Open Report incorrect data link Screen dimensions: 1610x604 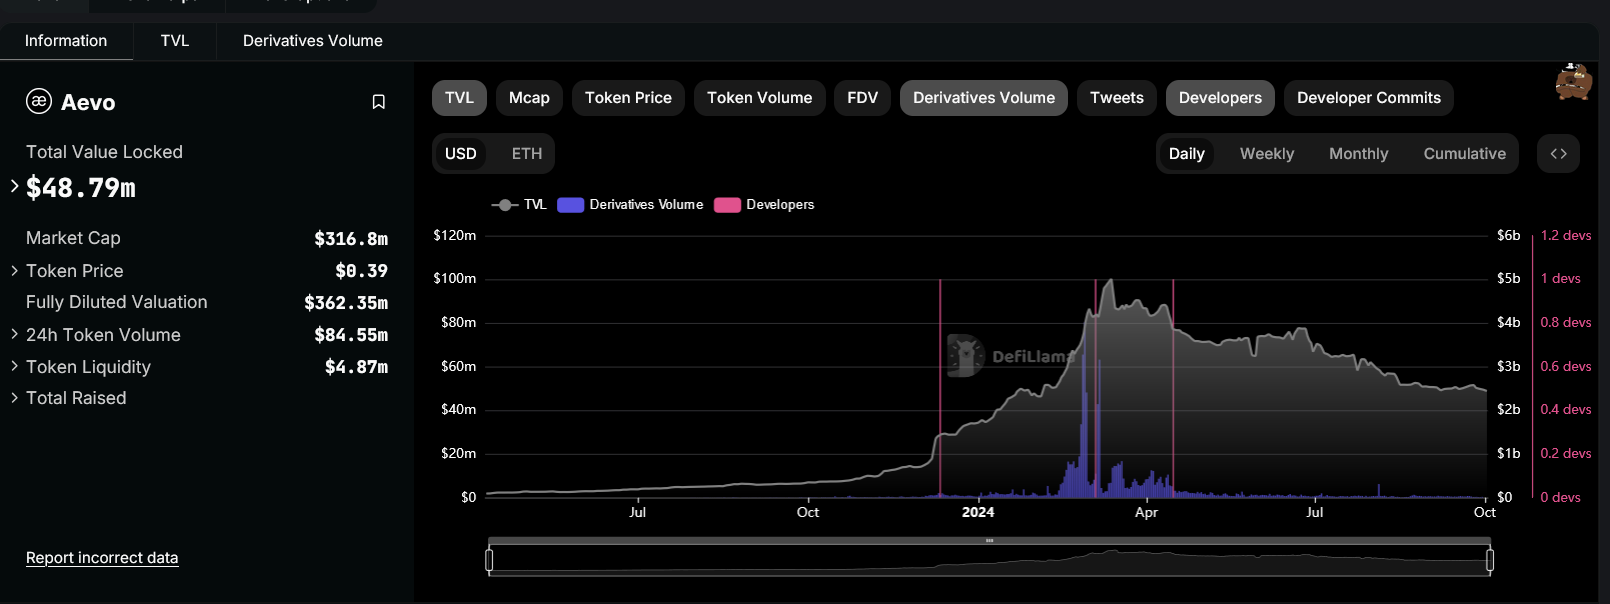point(102,558)
